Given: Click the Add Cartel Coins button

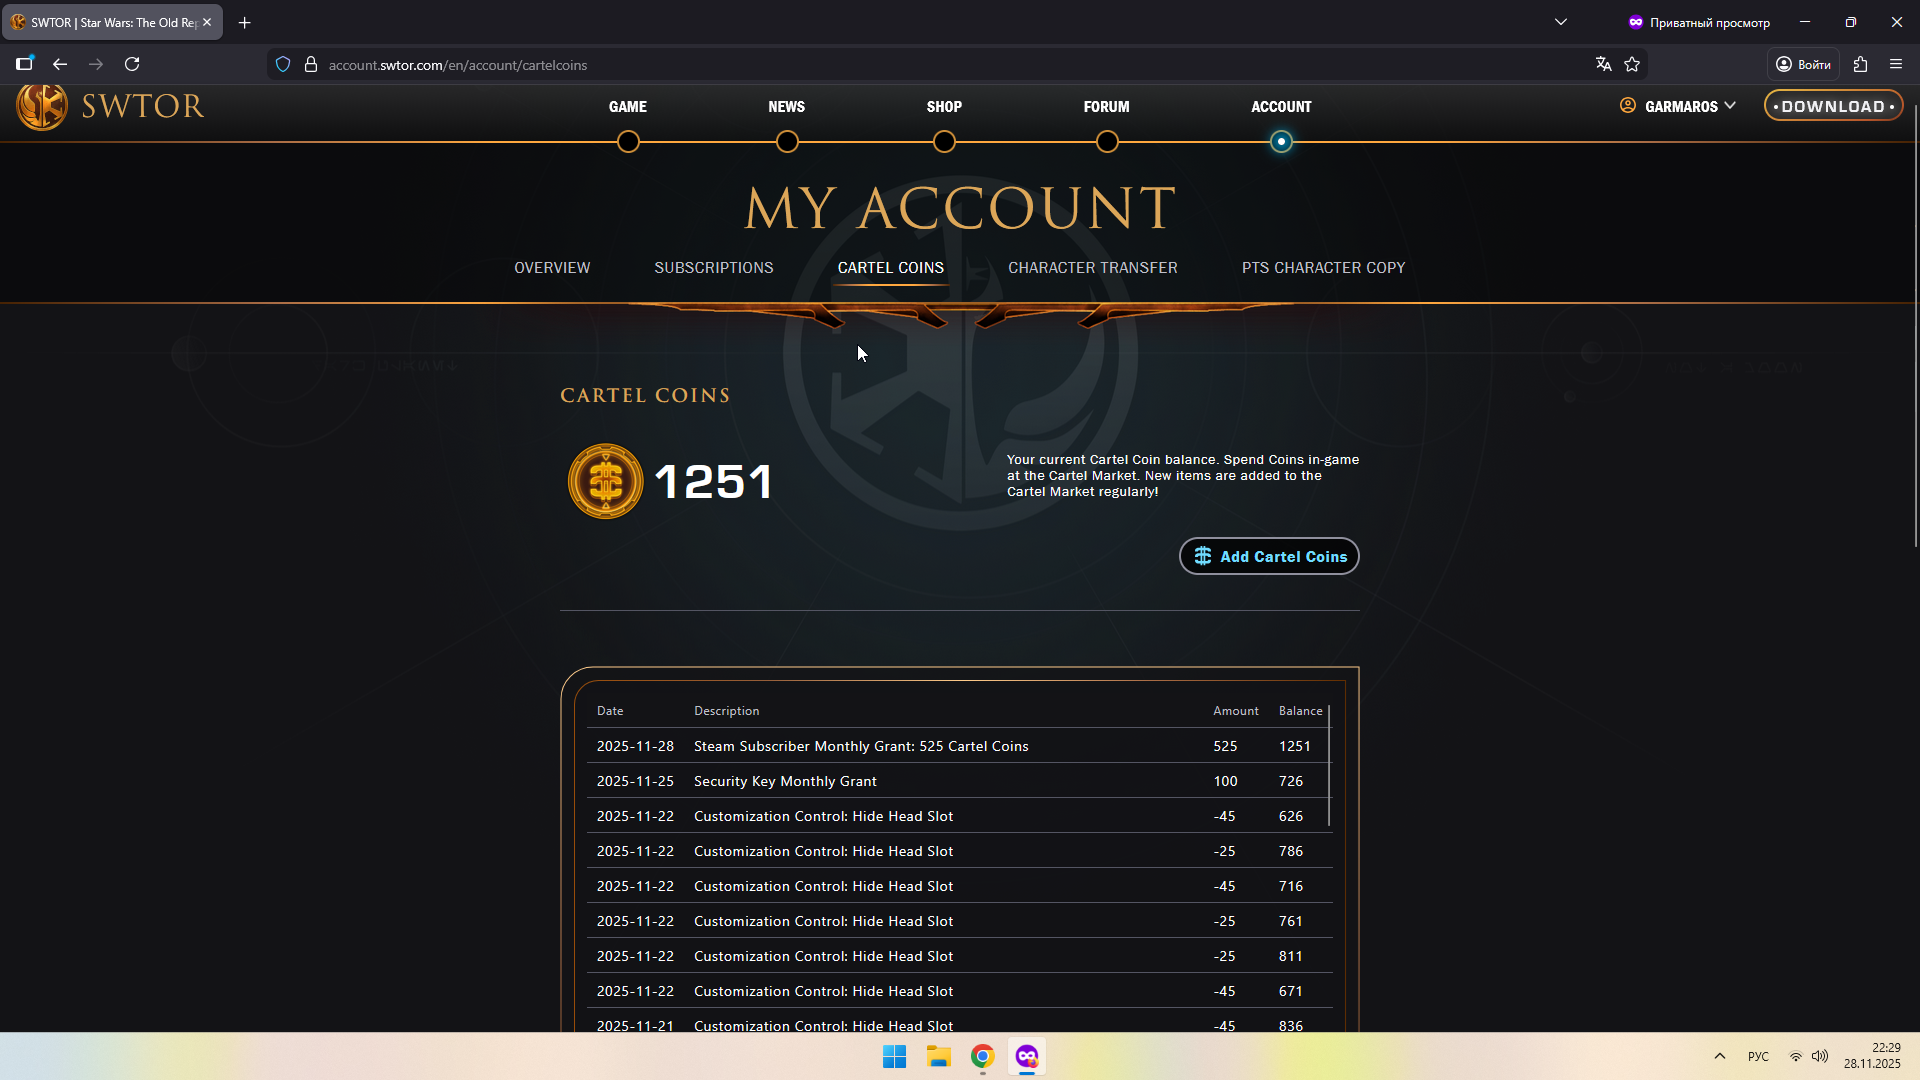Looking at the screenshot, I should coord(1268,556).
